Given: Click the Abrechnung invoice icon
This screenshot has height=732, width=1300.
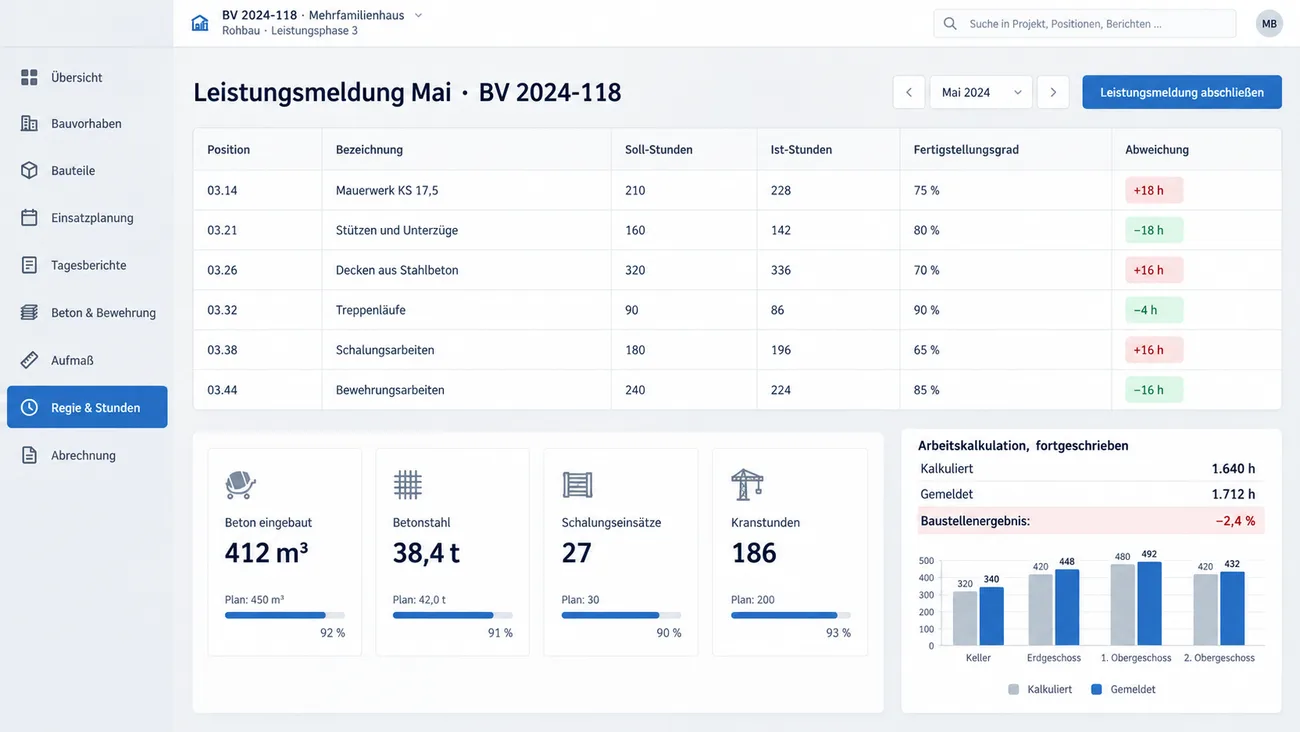Looking at the screenshot, I should [29, 455].
